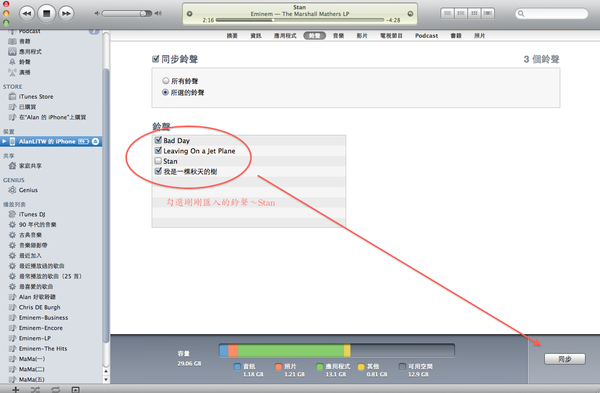Toggle shuffle at the bottom bar
This screenshot has height=393, width=600.
coord(35,390)
